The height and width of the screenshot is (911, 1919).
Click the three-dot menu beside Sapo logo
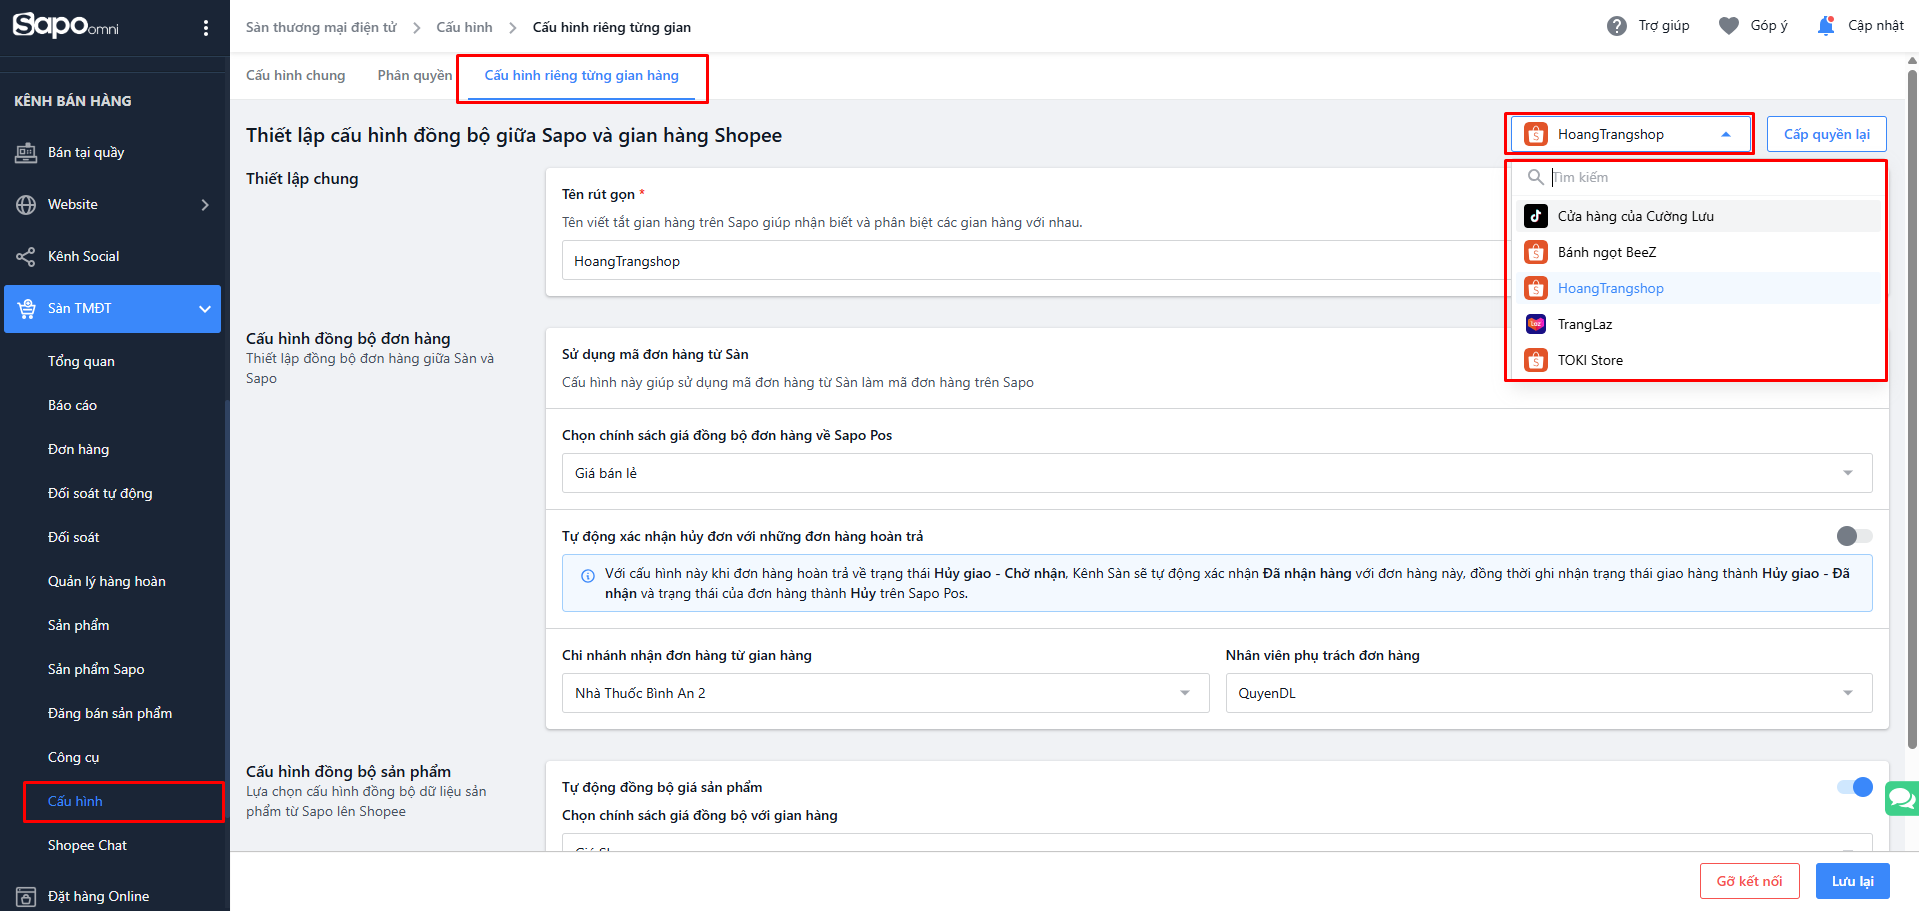point(206,28)
